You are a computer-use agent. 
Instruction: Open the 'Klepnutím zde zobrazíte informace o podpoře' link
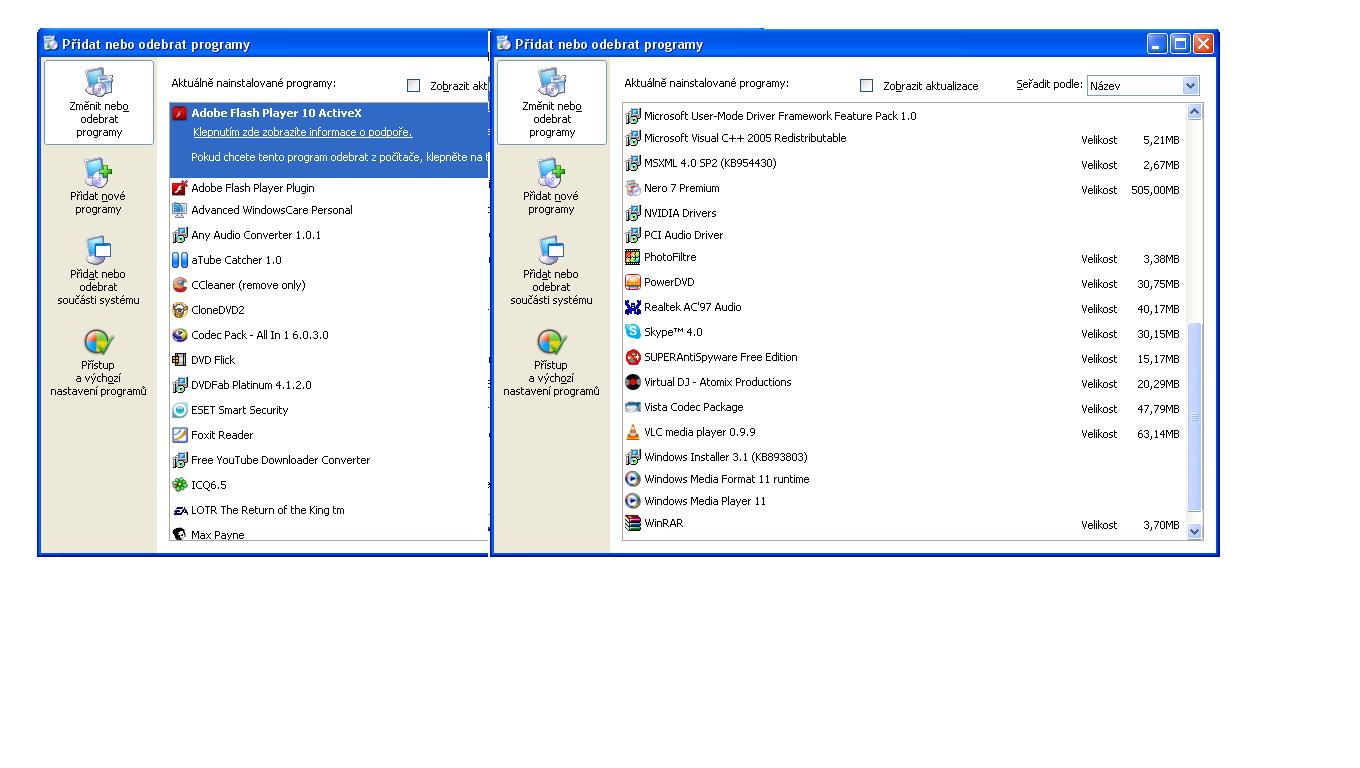pyautogui.click(x=302, y=132)
